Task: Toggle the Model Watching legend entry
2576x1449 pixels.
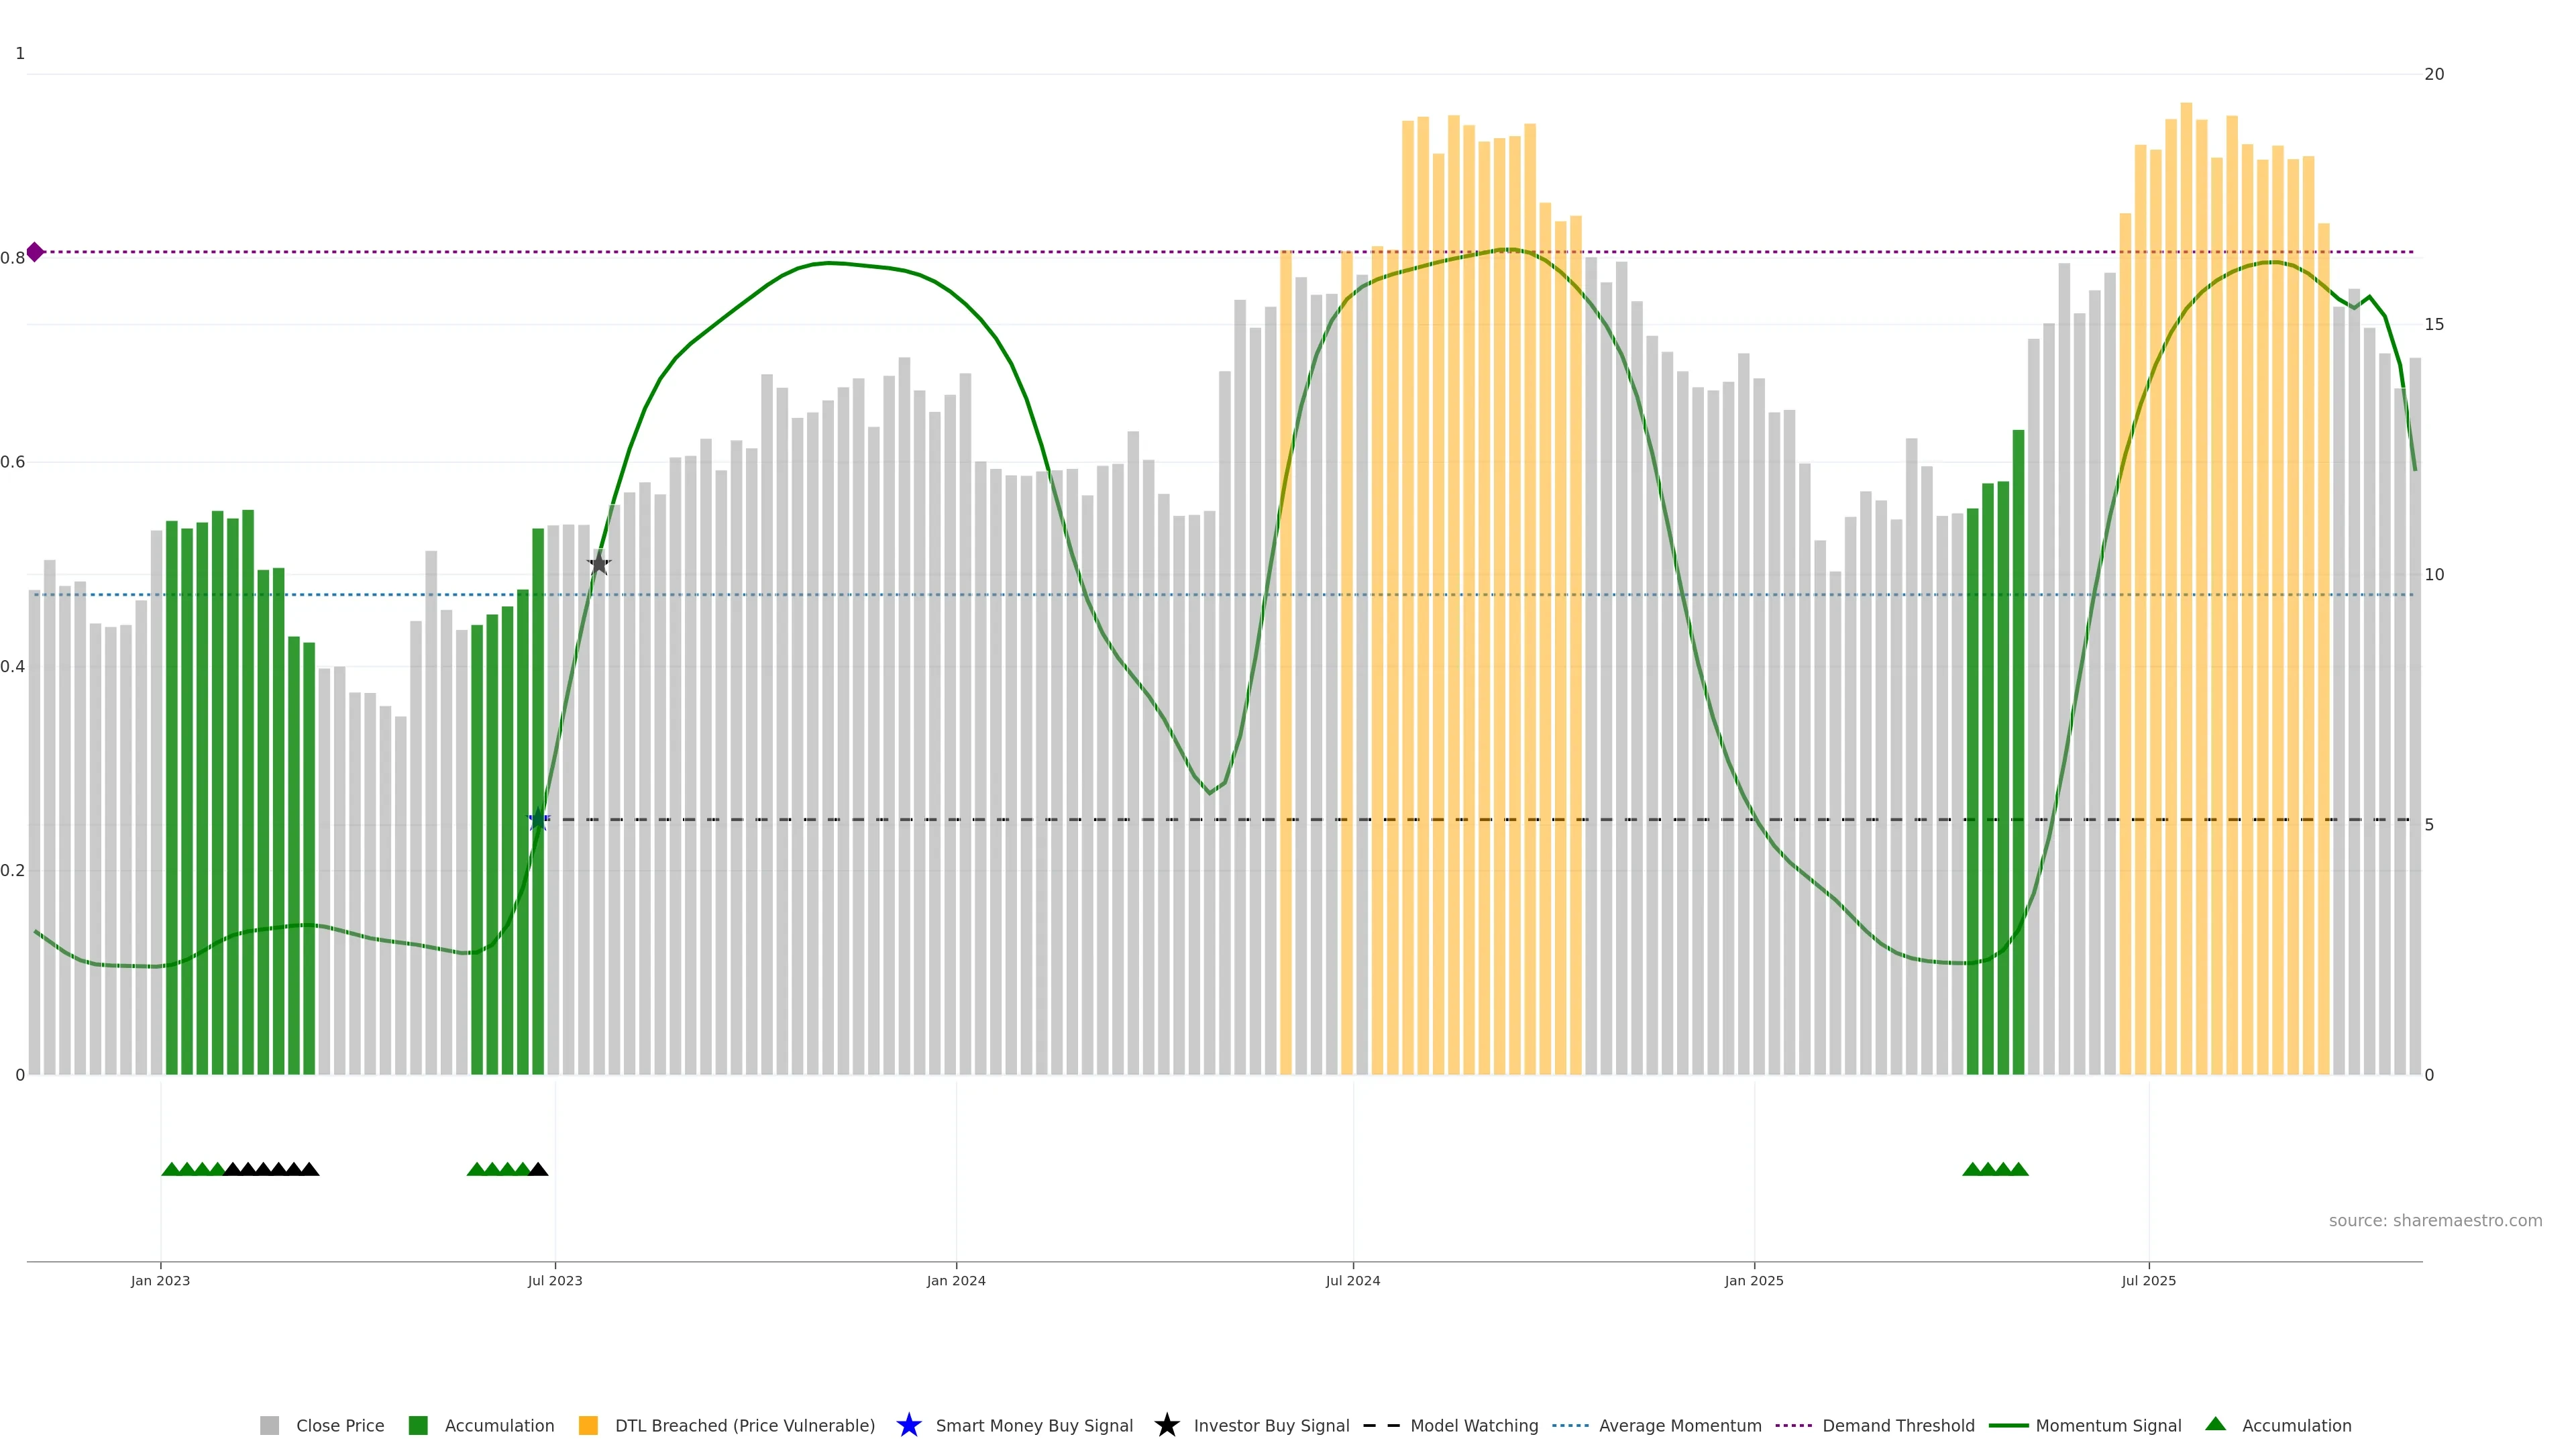Action: [x=1473, y=1425]
